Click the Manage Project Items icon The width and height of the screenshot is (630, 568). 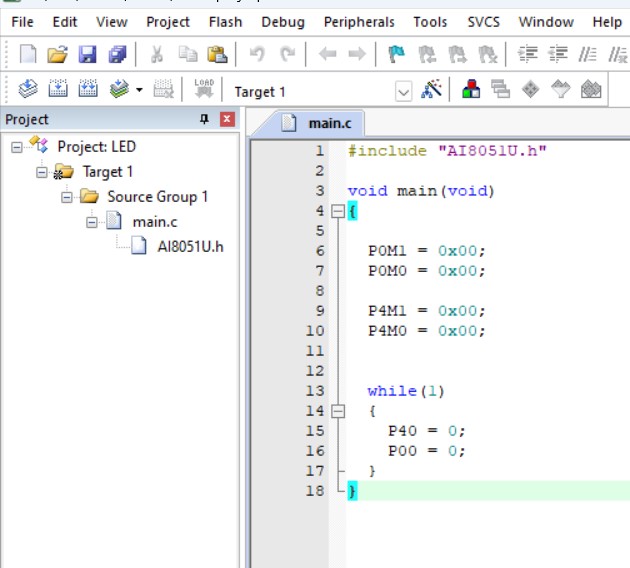471,88
